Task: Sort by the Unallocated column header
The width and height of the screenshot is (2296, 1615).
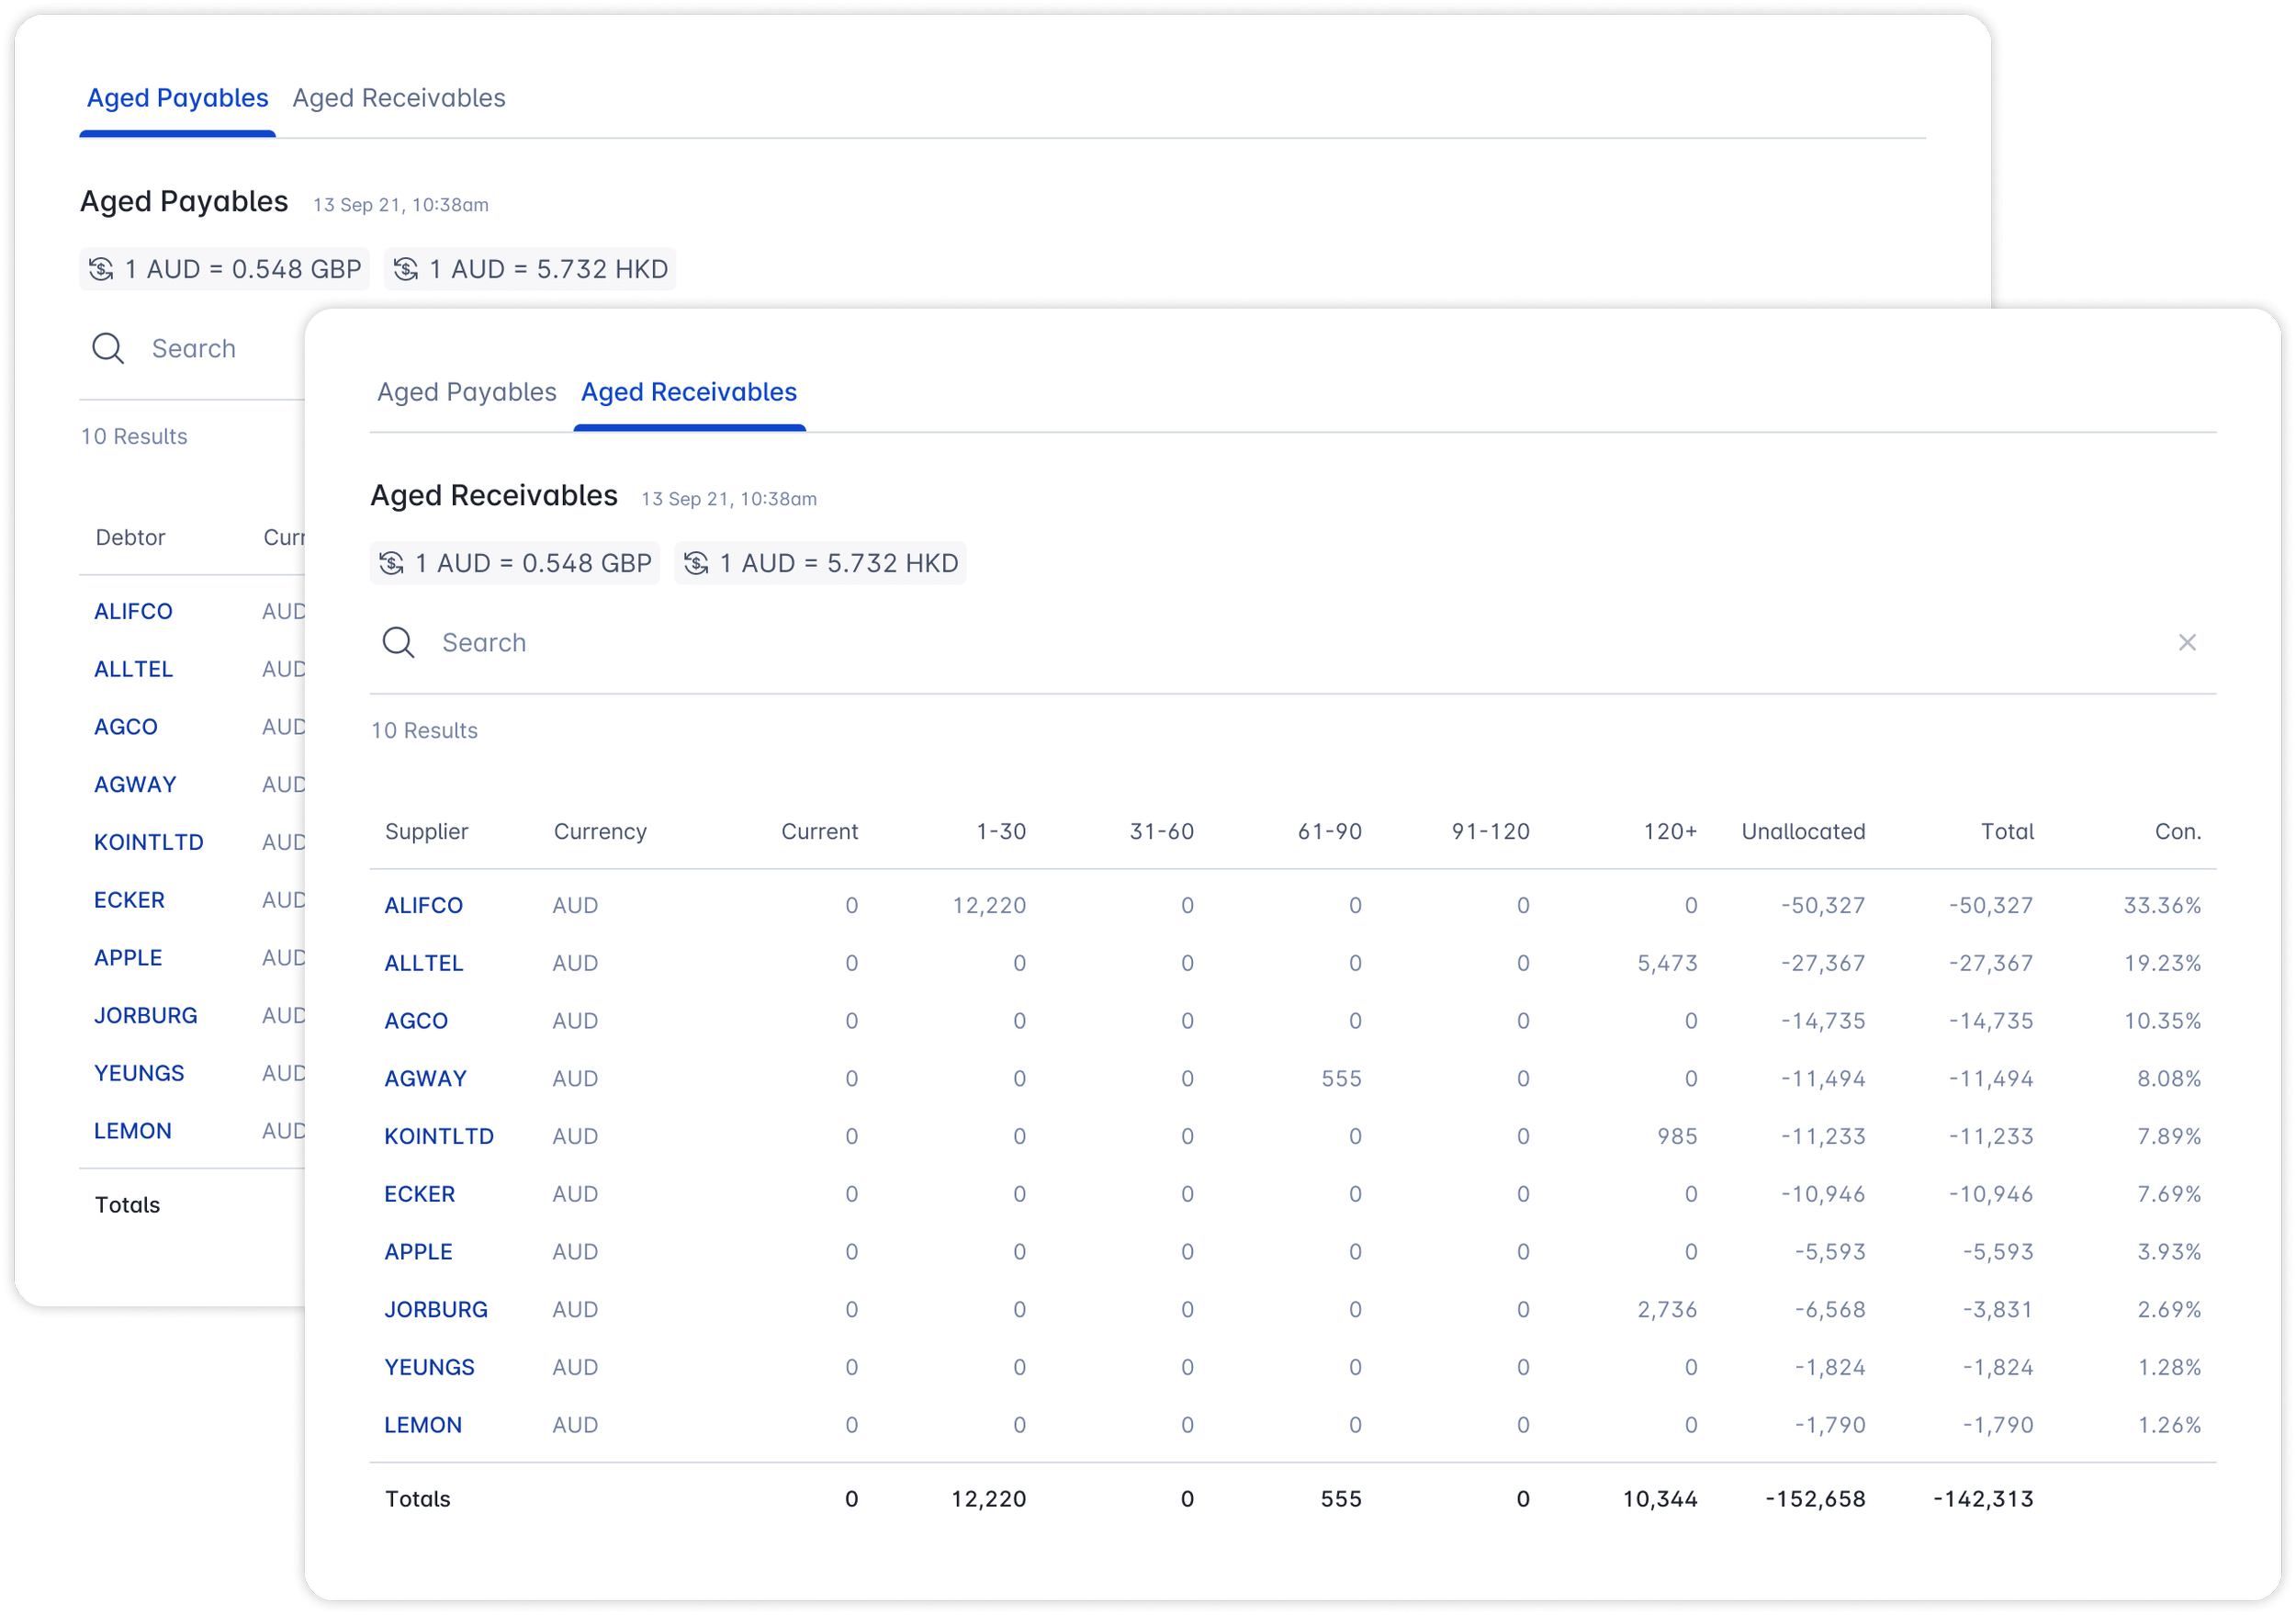Action: point(1802,831)
